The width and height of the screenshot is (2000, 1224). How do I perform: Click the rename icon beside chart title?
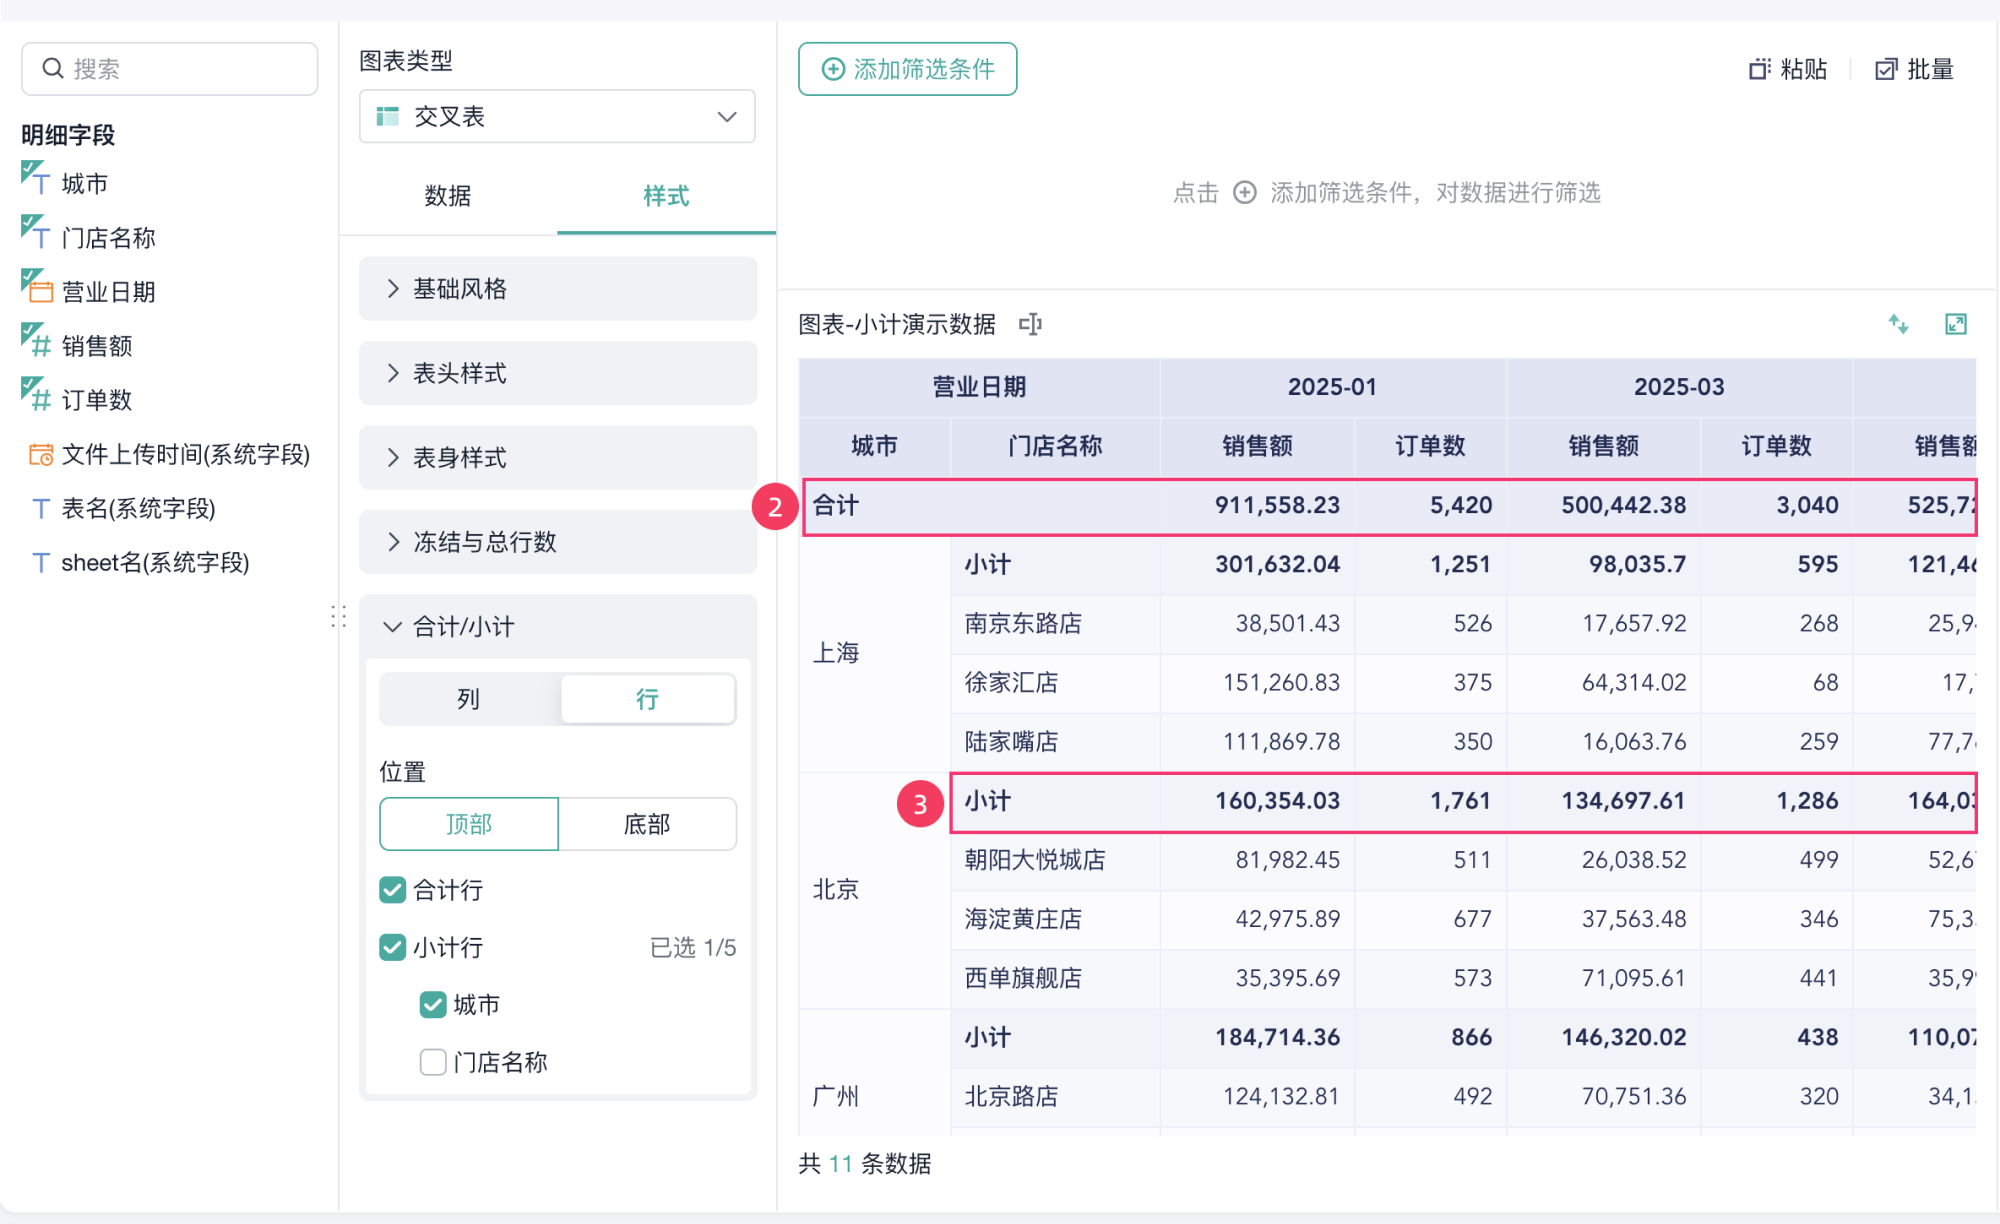pos(1030,324)
